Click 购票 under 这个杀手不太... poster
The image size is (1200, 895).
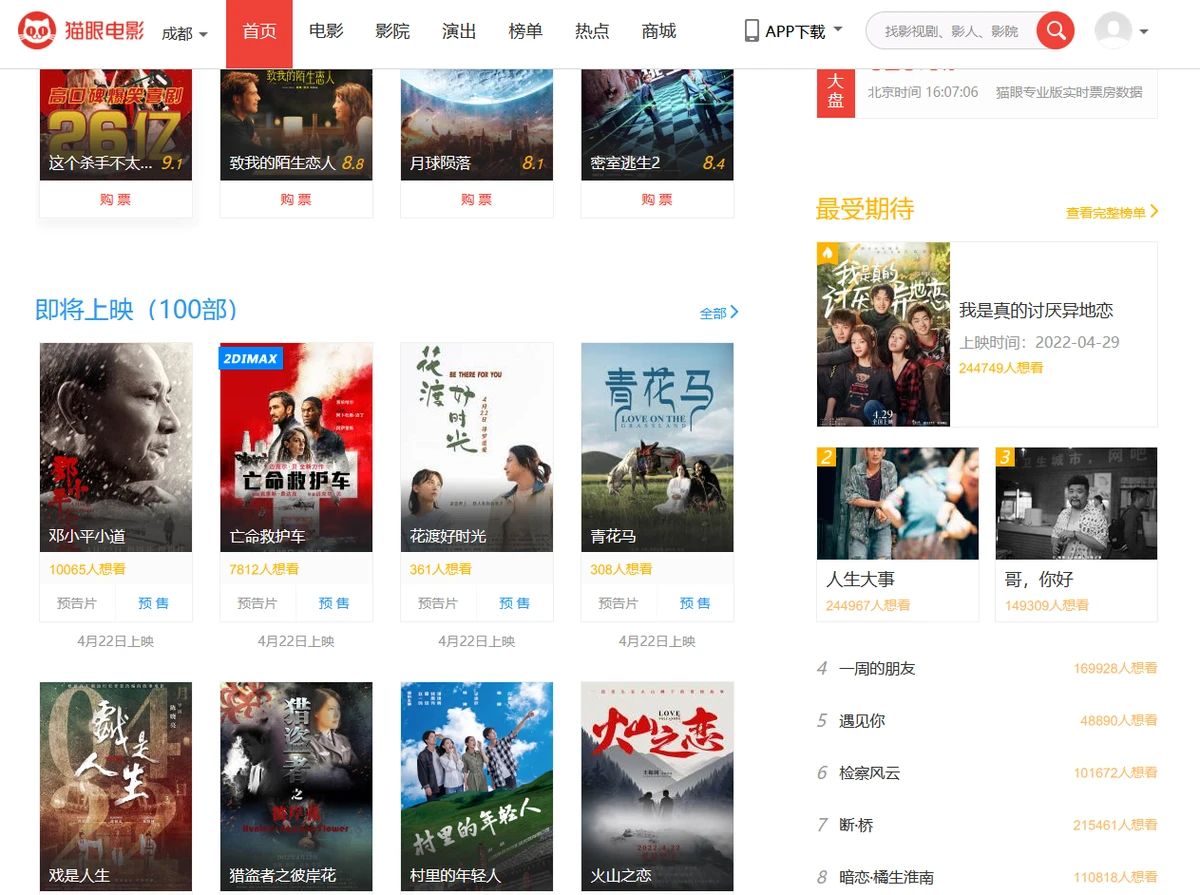click(x=116, y=199)
